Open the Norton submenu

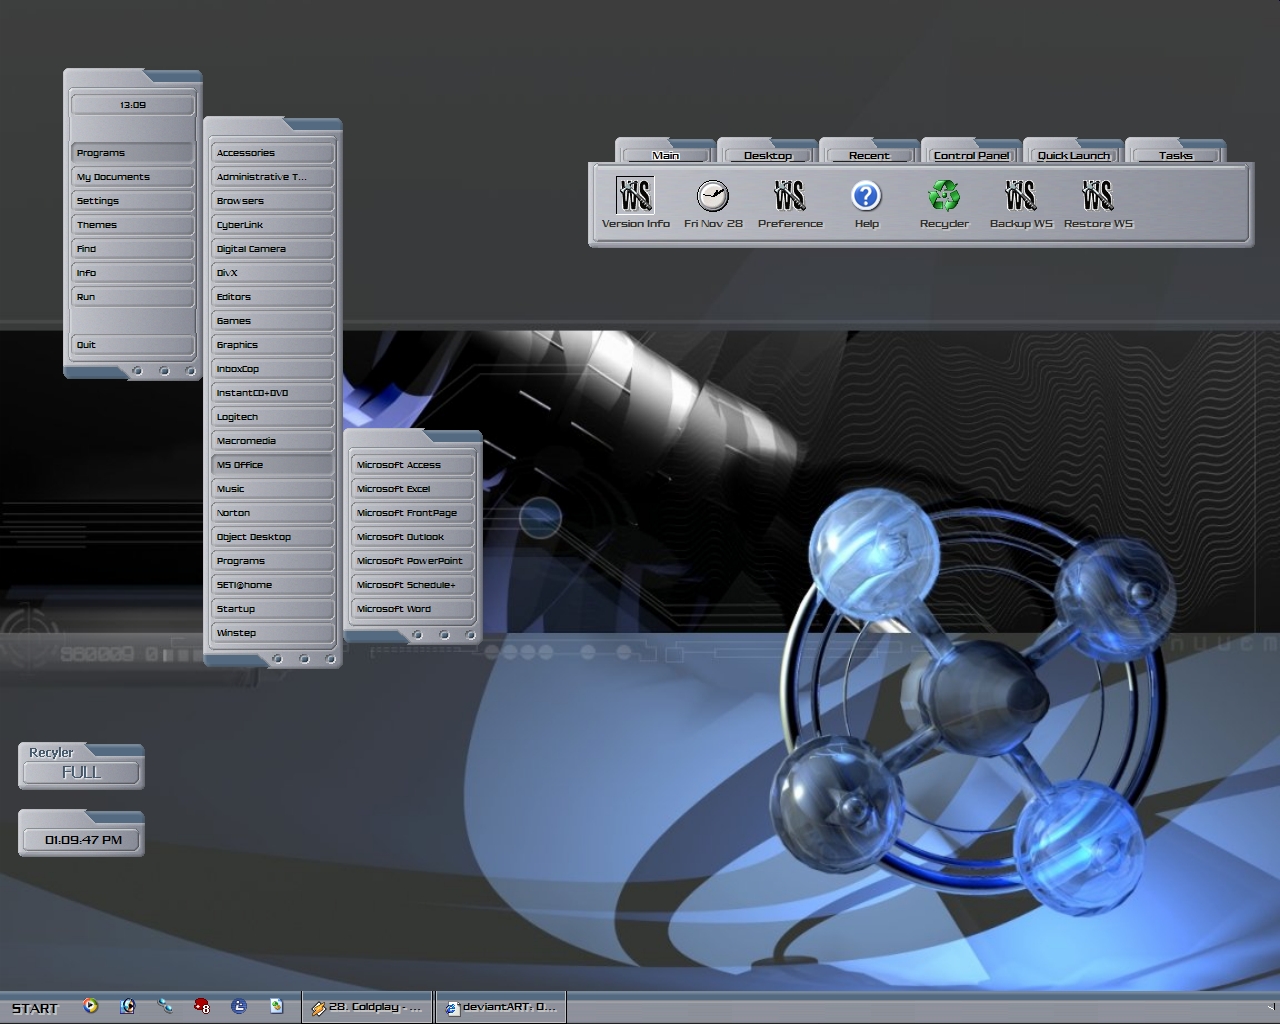(x=273, y=513)
